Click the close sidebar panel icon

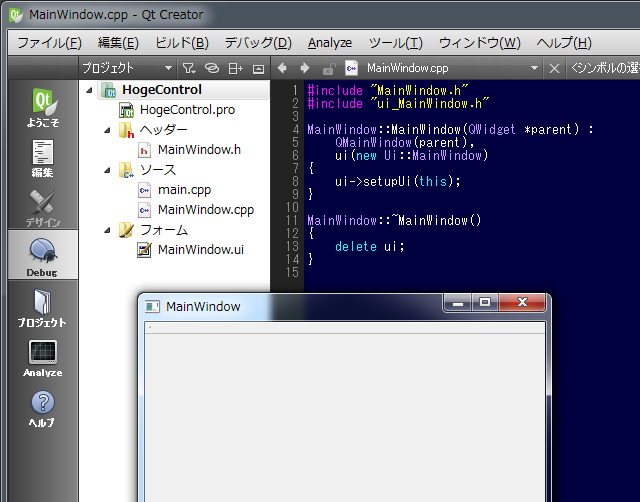coord(258,69)
